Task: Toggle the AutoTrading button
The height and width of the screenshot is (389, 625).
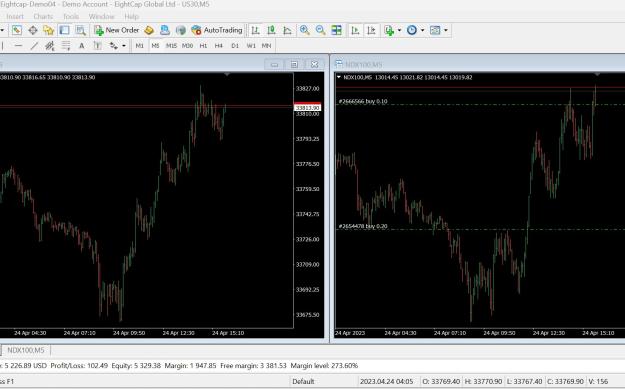Action: coord(217,30)
